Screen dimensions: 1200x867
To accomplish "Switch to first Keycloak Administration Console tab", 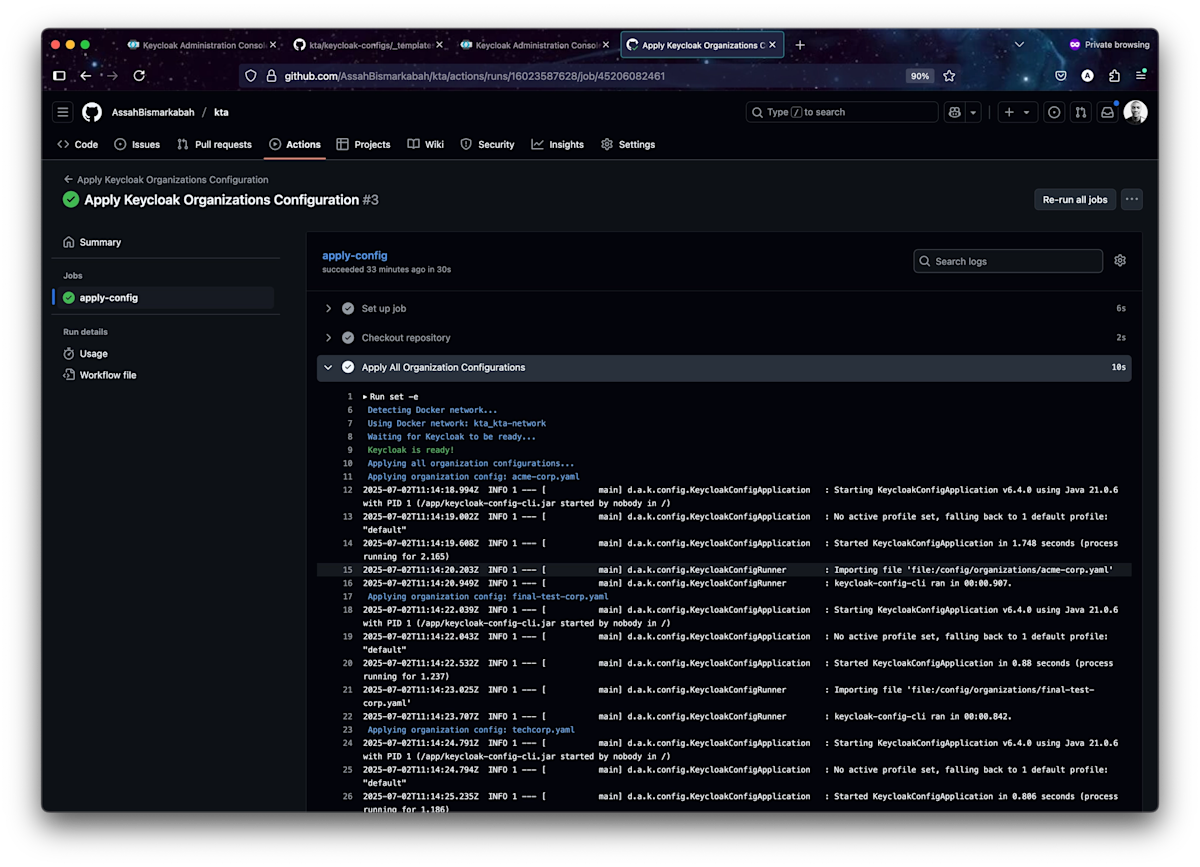I will [201, 45].
